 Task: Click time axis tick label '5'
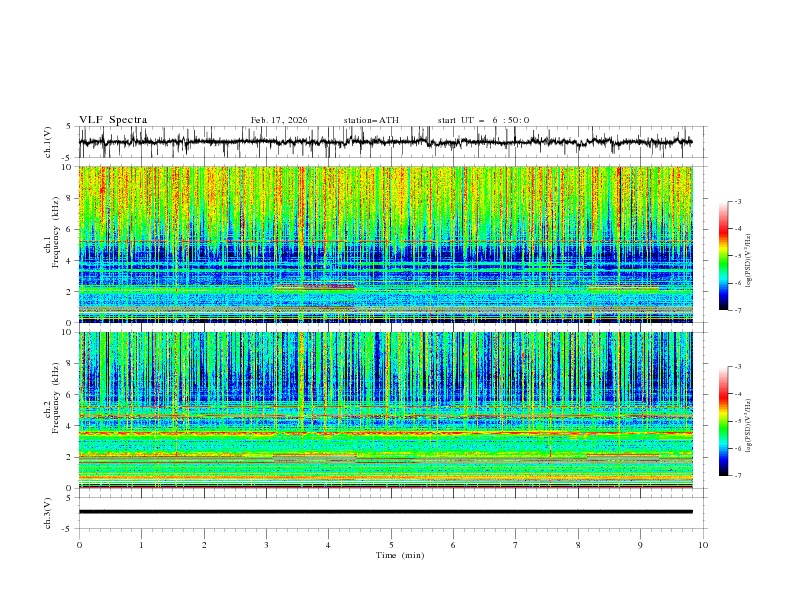tap(391, 545)
